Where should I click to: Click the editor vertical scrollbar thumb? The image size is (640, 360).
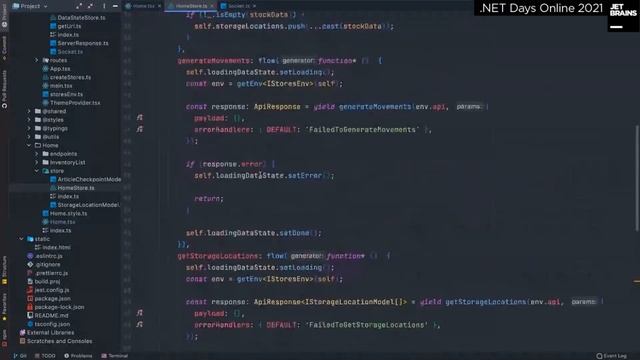pos(637,178)
